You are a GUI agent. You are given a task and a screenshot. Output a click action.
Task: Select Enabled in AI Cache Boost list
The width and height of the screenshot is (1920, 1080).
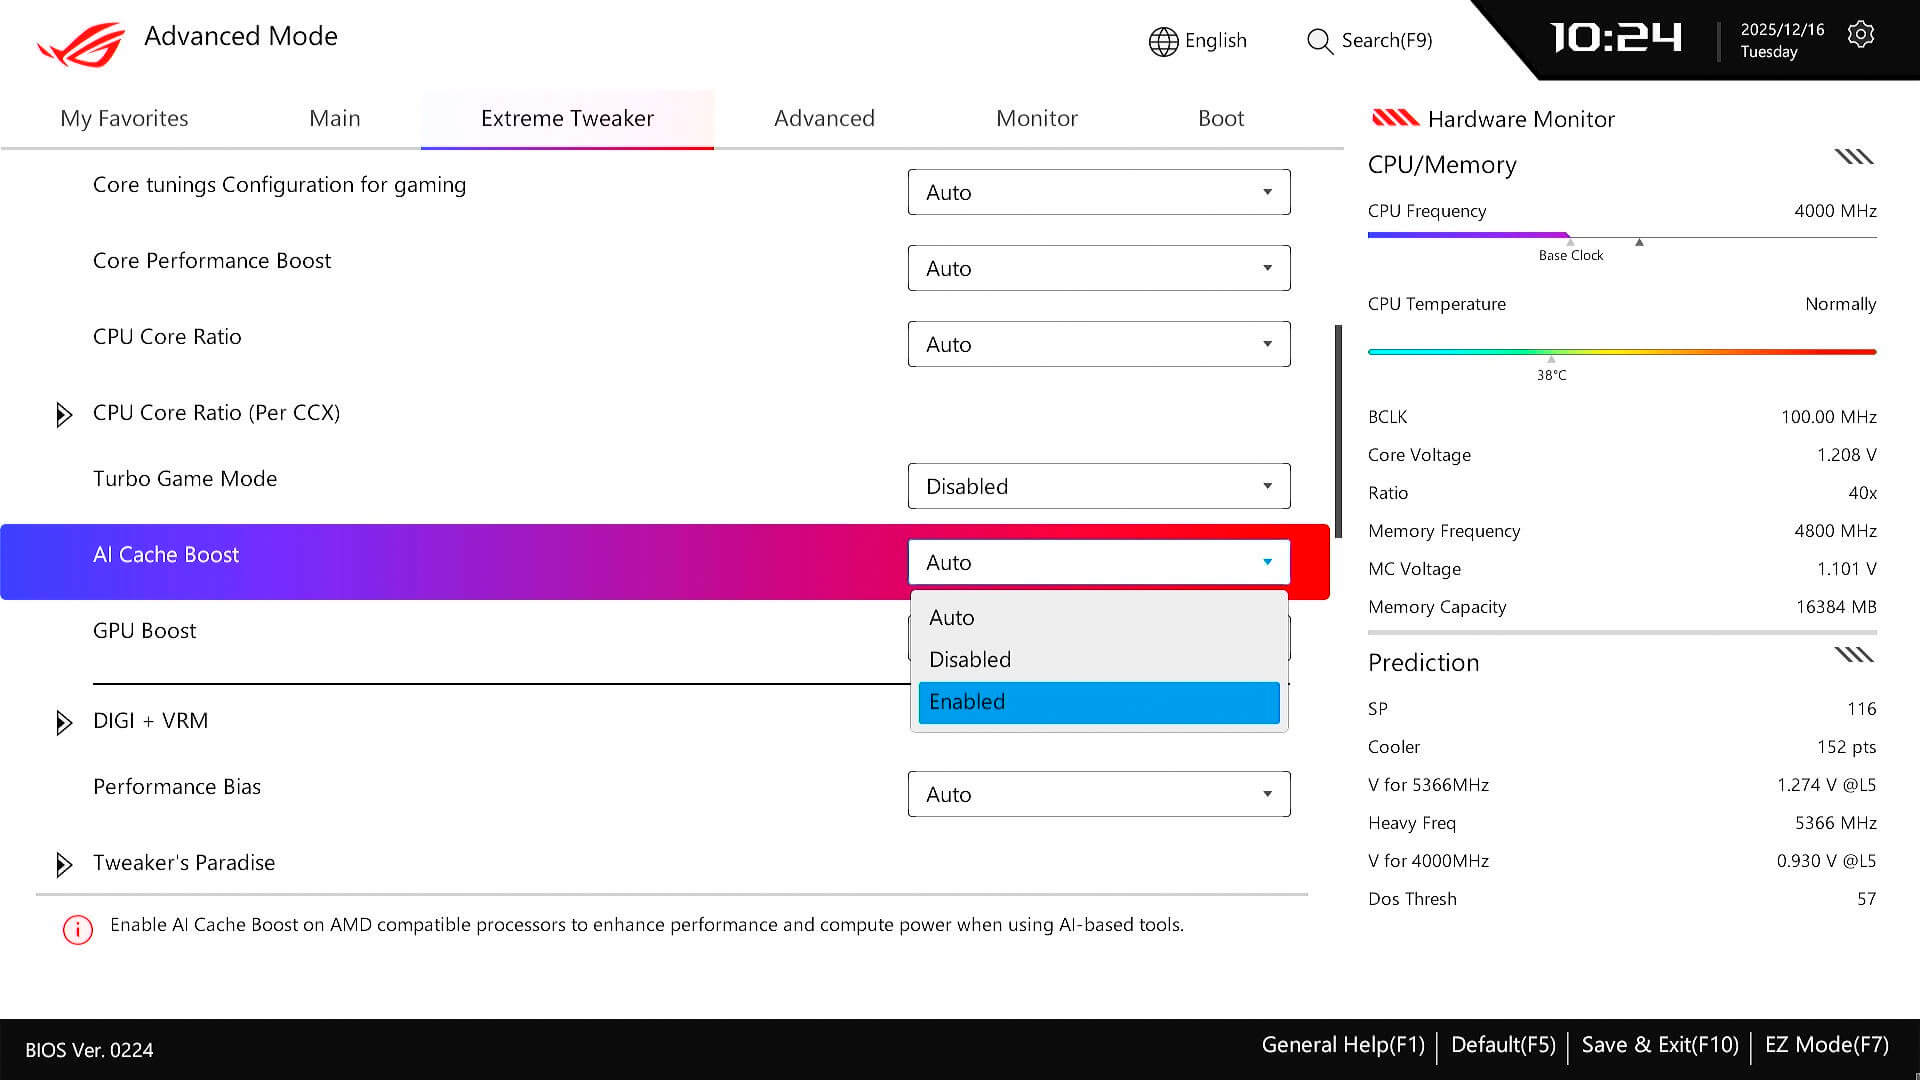click(x=1098, y=702)
